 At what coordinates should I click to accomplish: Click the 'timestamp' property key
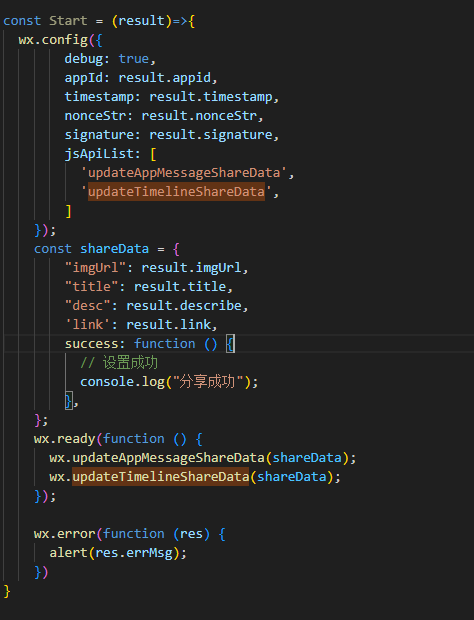(99, 97)
